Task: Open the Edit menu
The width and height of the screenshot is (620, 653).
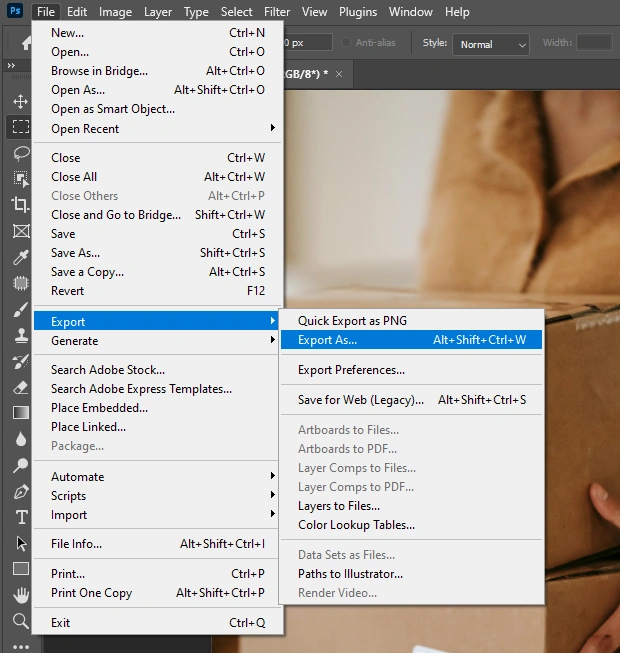Action: pos(77,12)
